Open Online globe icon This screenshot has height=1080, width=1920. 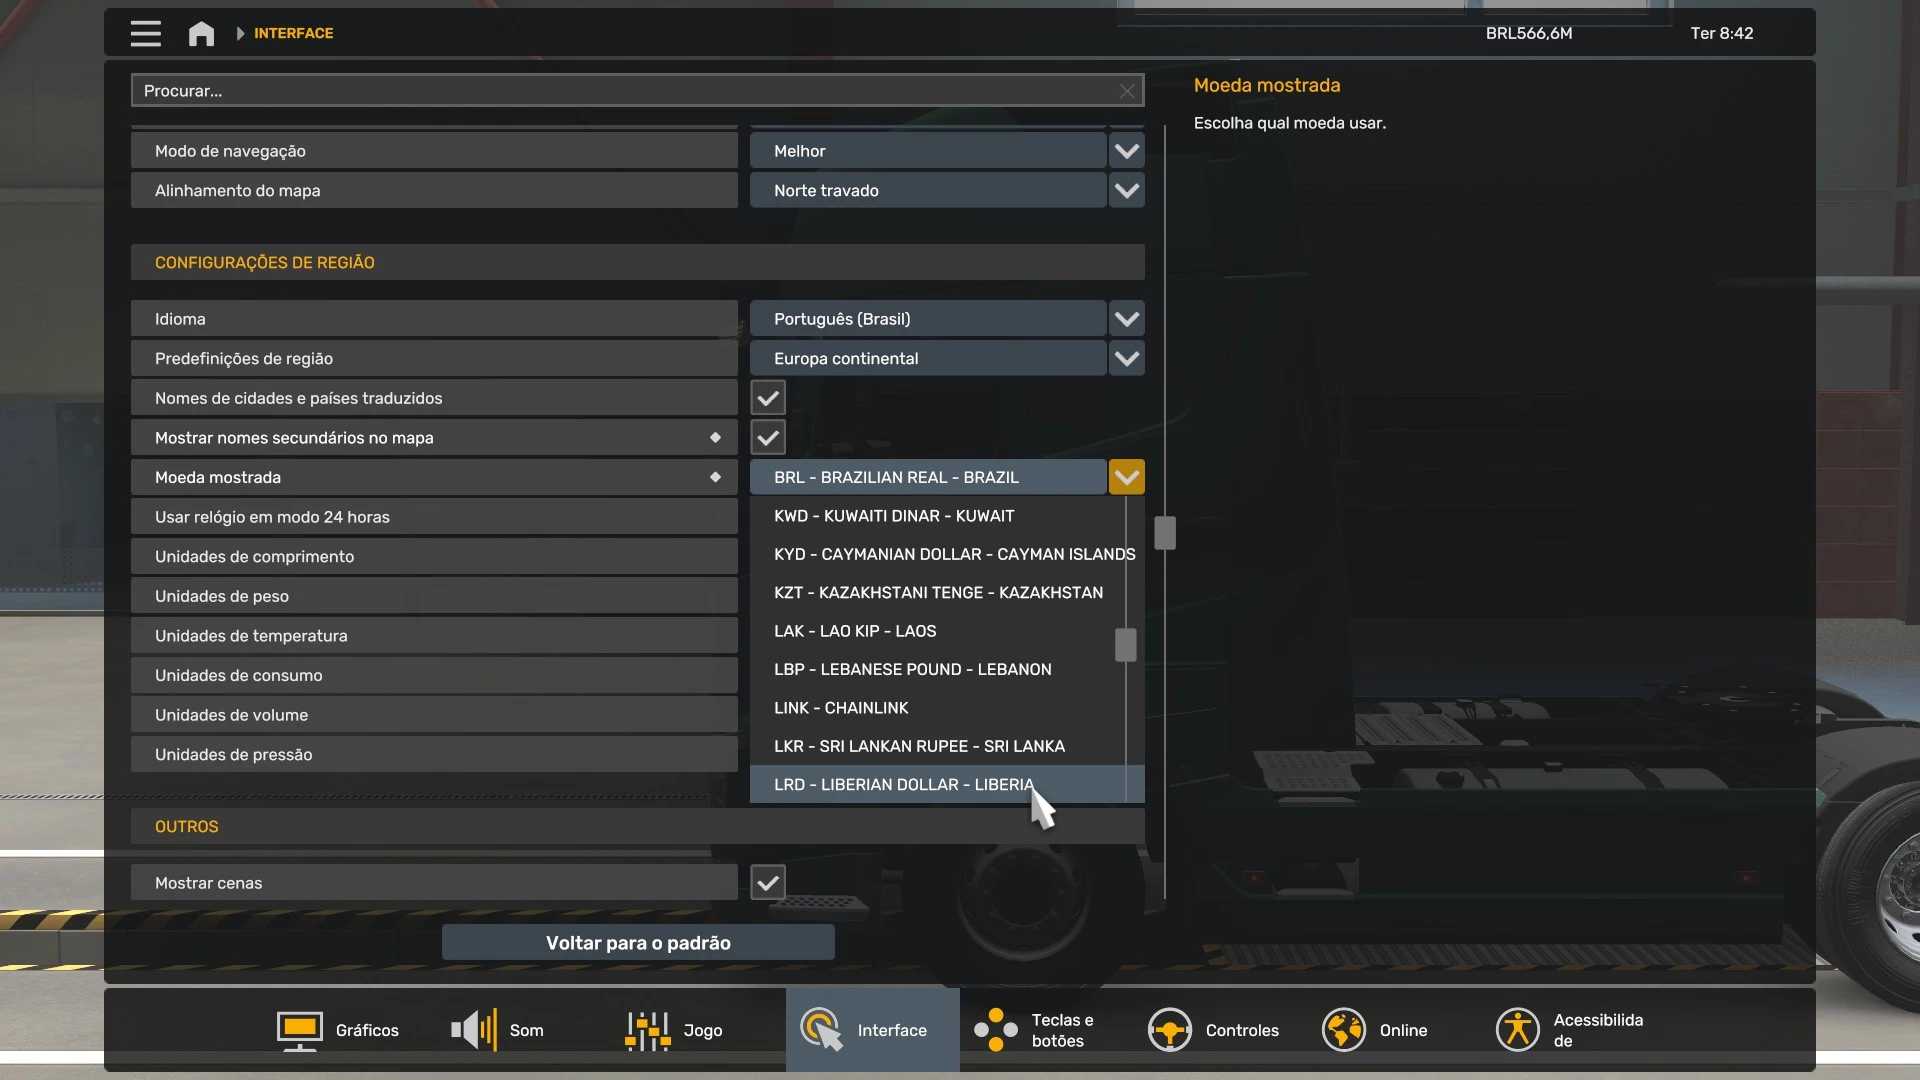point(1343,1030)
